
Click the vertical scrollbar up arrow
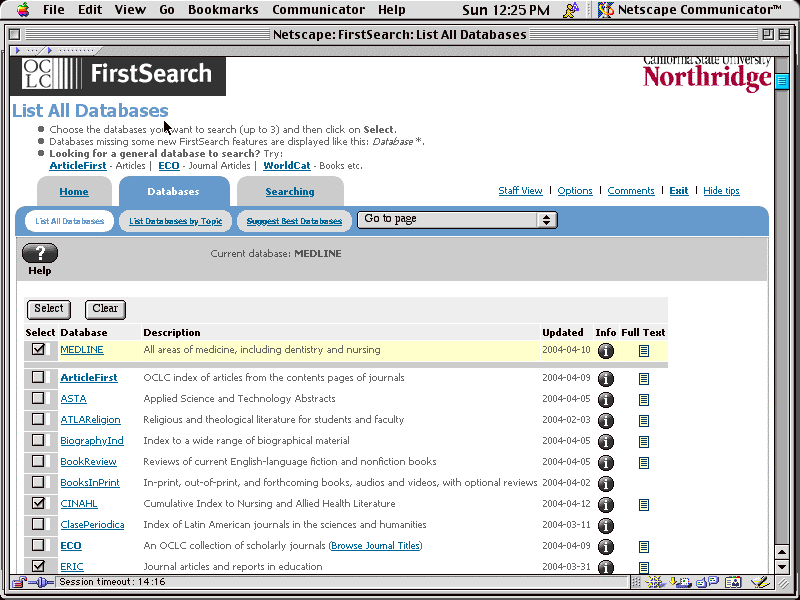782,552
